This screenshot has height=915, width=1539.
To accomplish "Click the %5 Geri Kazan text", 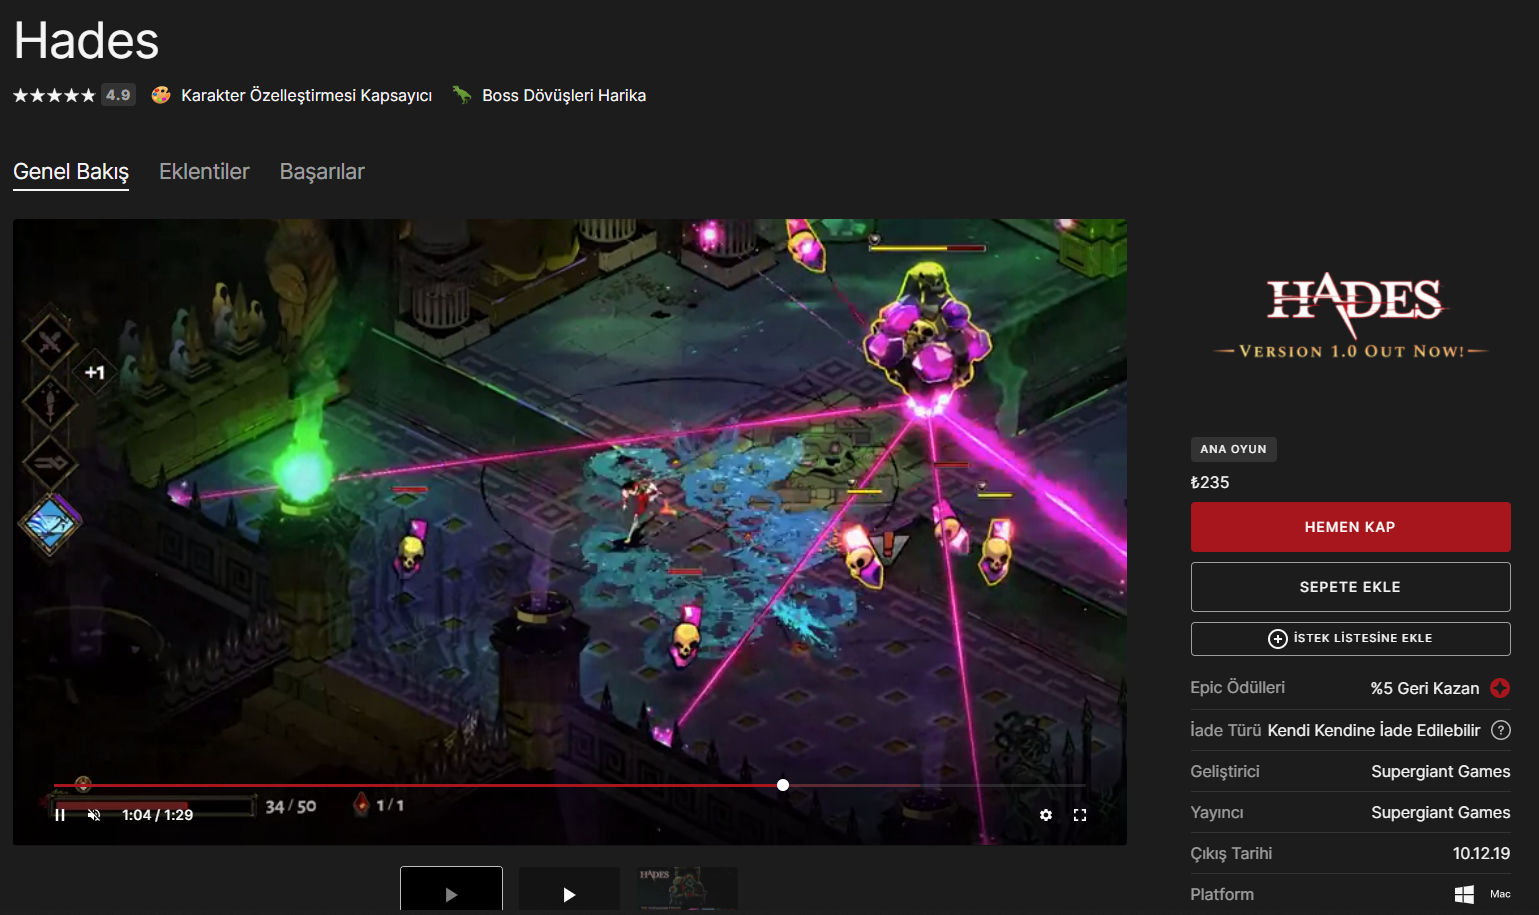I will pos(1425,688).
